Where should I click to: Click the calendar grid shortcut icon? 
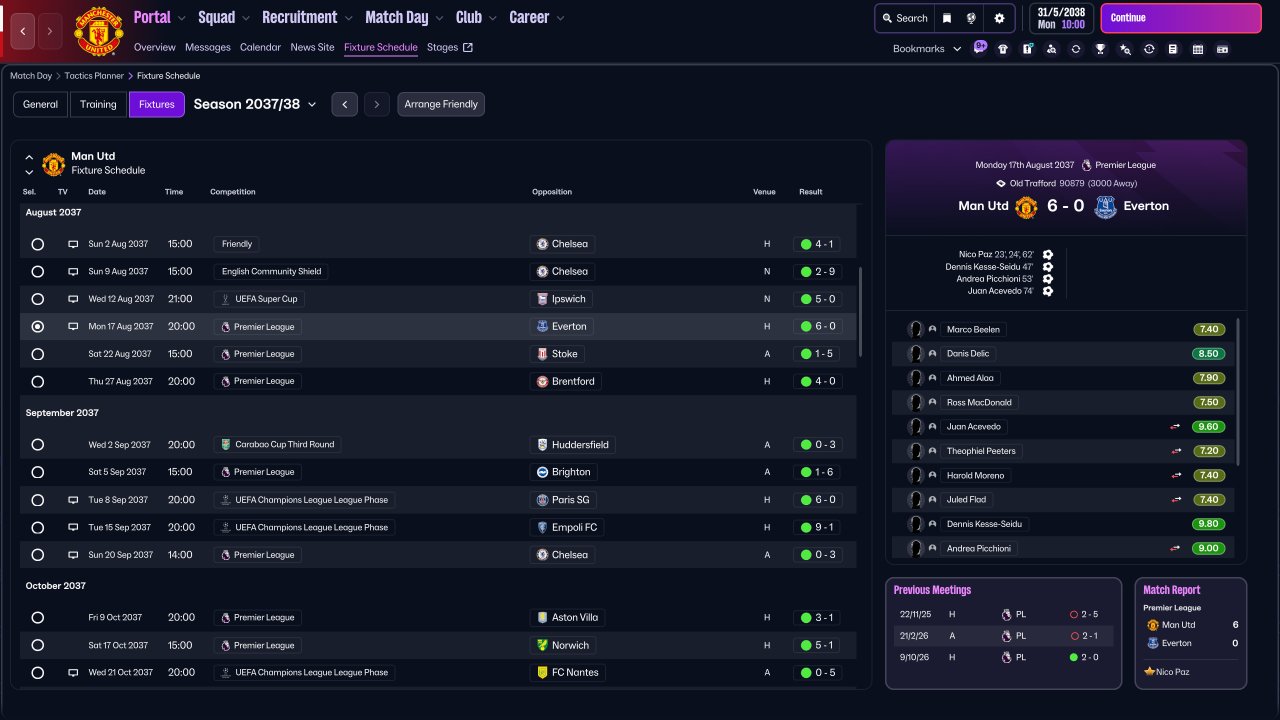pos(1197,49)
